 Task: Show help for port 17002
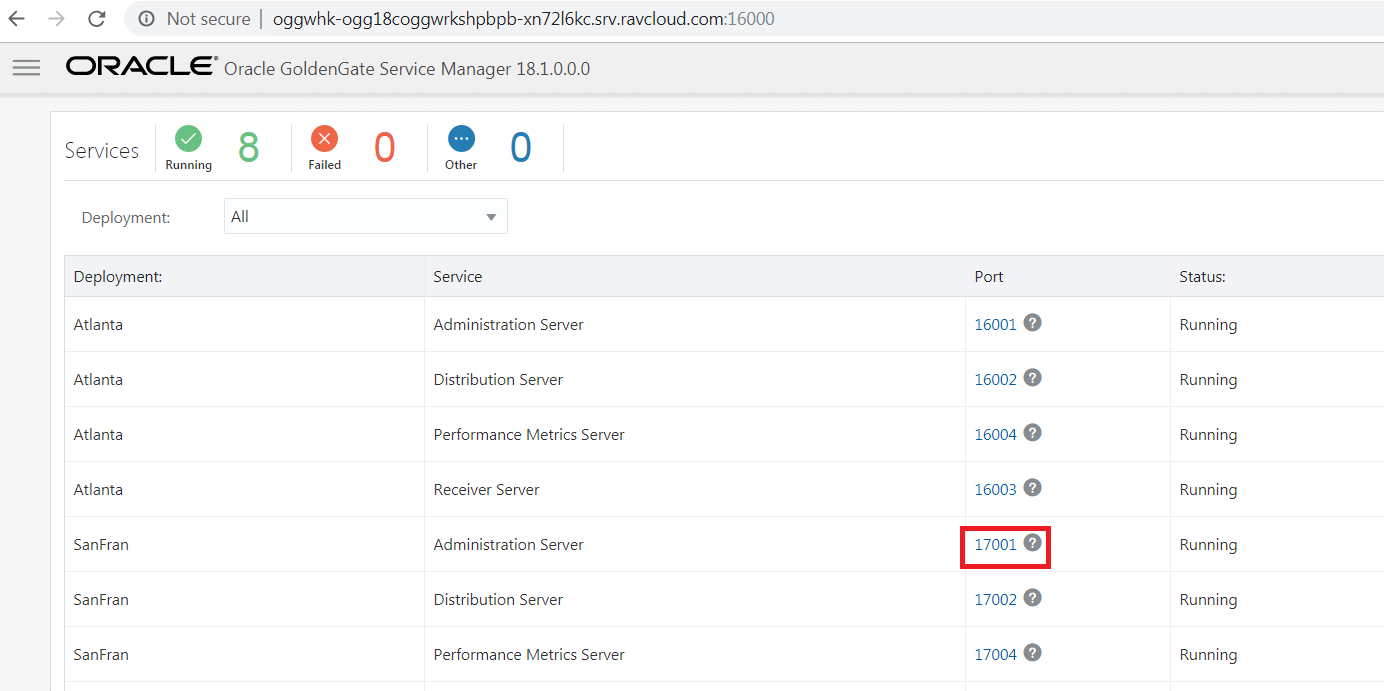[x=1033, y=598]
